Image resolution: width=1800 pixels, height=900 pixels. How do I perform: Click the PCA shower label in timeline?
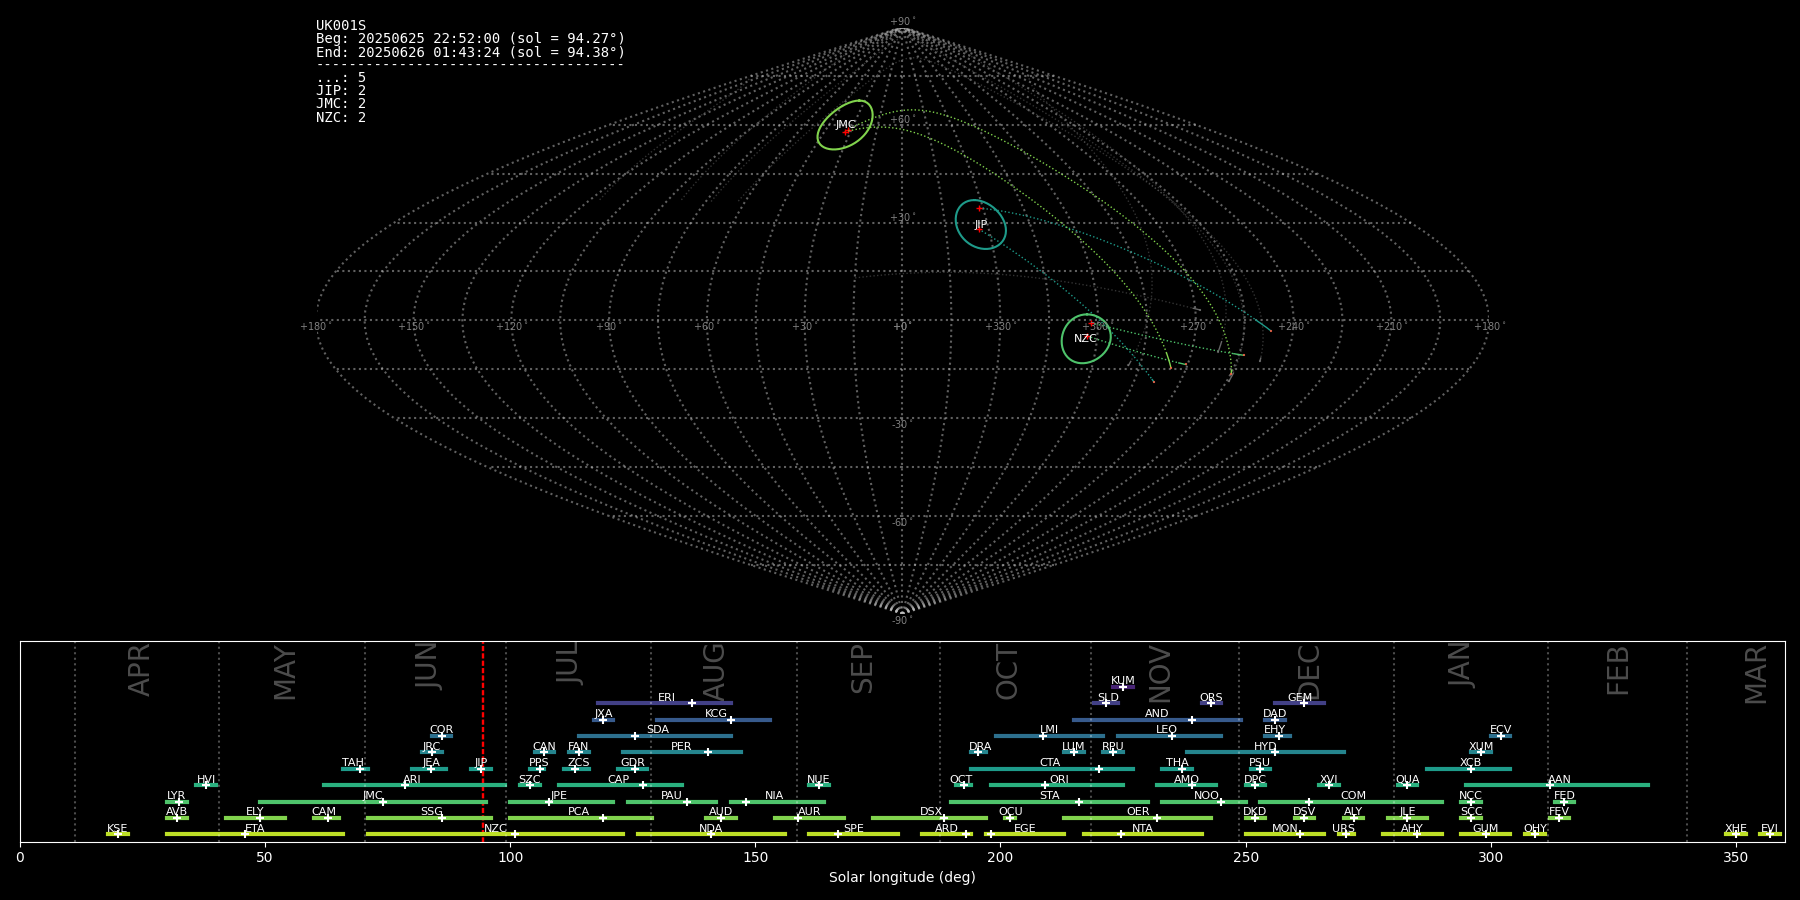pos(579,811)
